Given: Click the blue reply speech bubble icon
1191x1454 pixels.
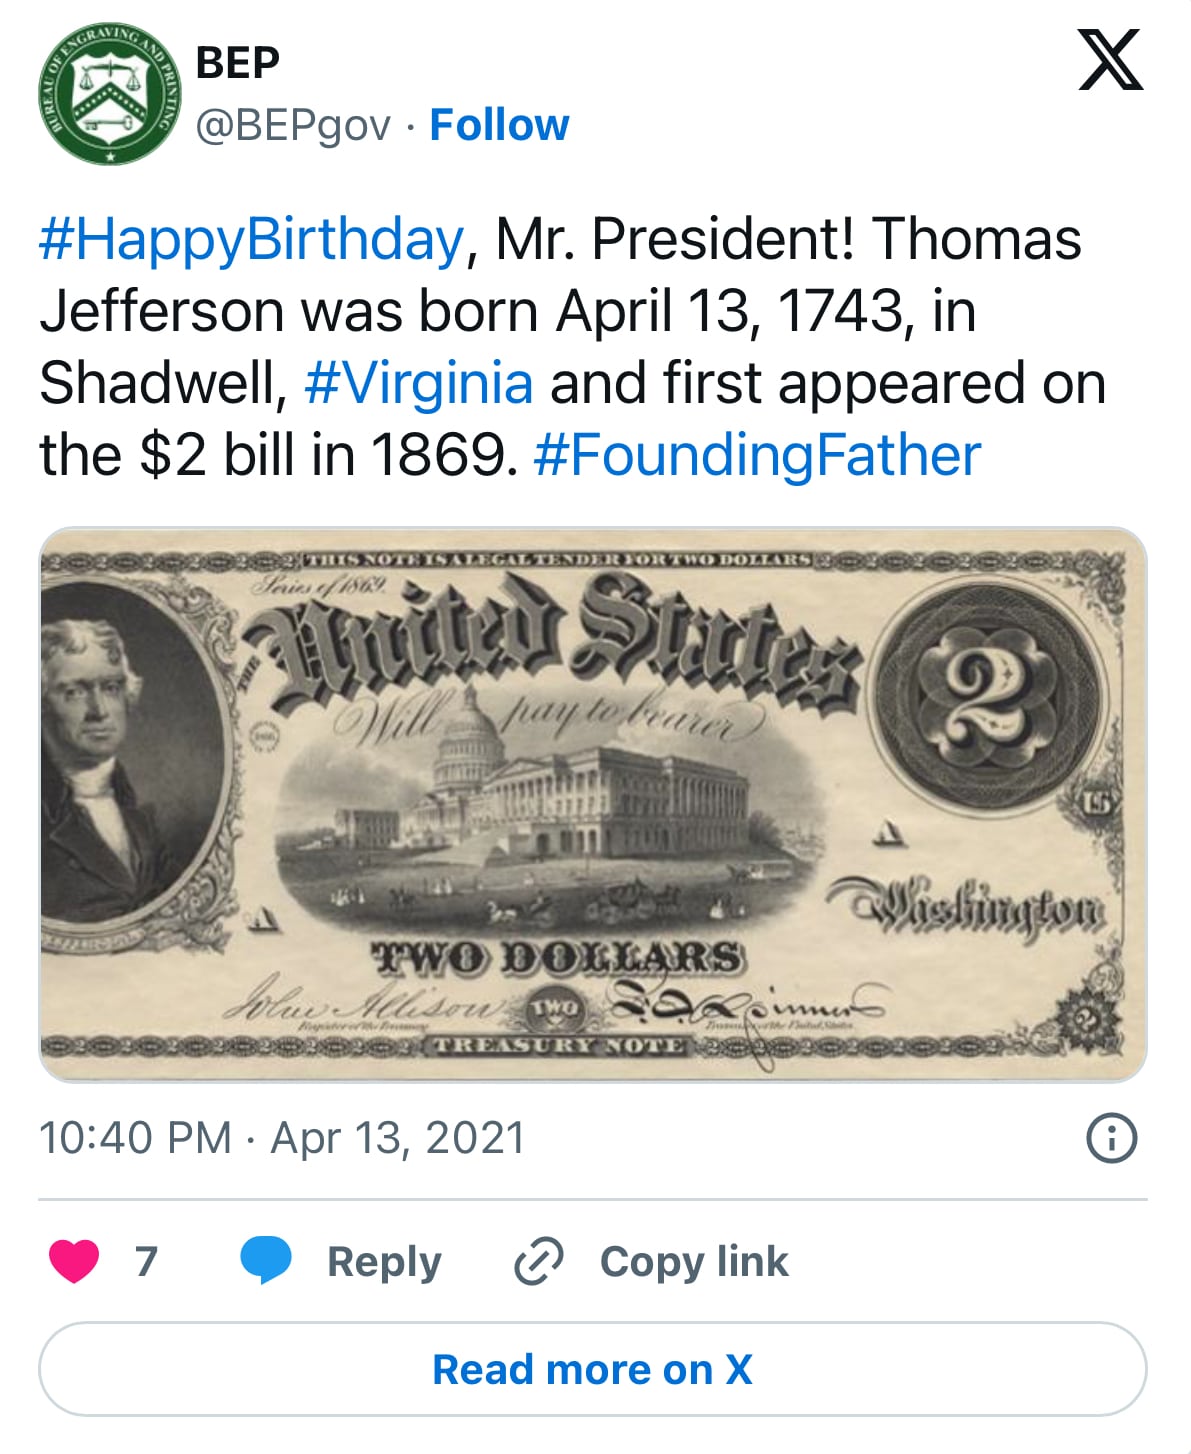Looking at the screenshot, I should (266, 1260).
